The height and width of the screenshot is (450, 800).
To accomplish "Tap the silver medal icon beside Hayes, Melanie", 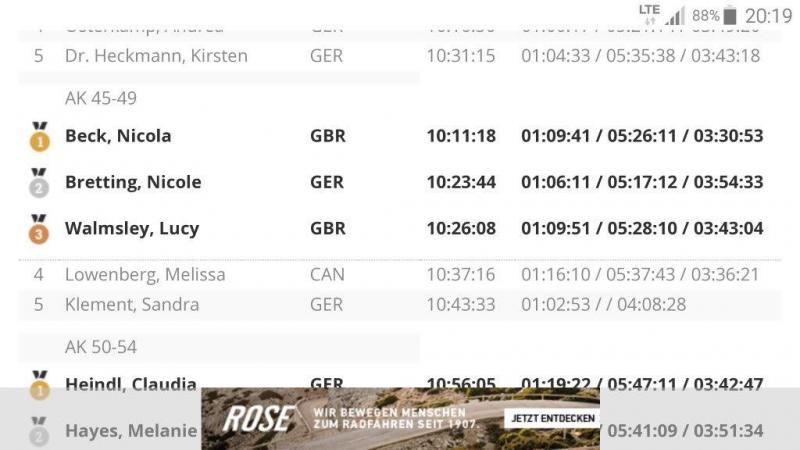I will (x=39, y=431).
